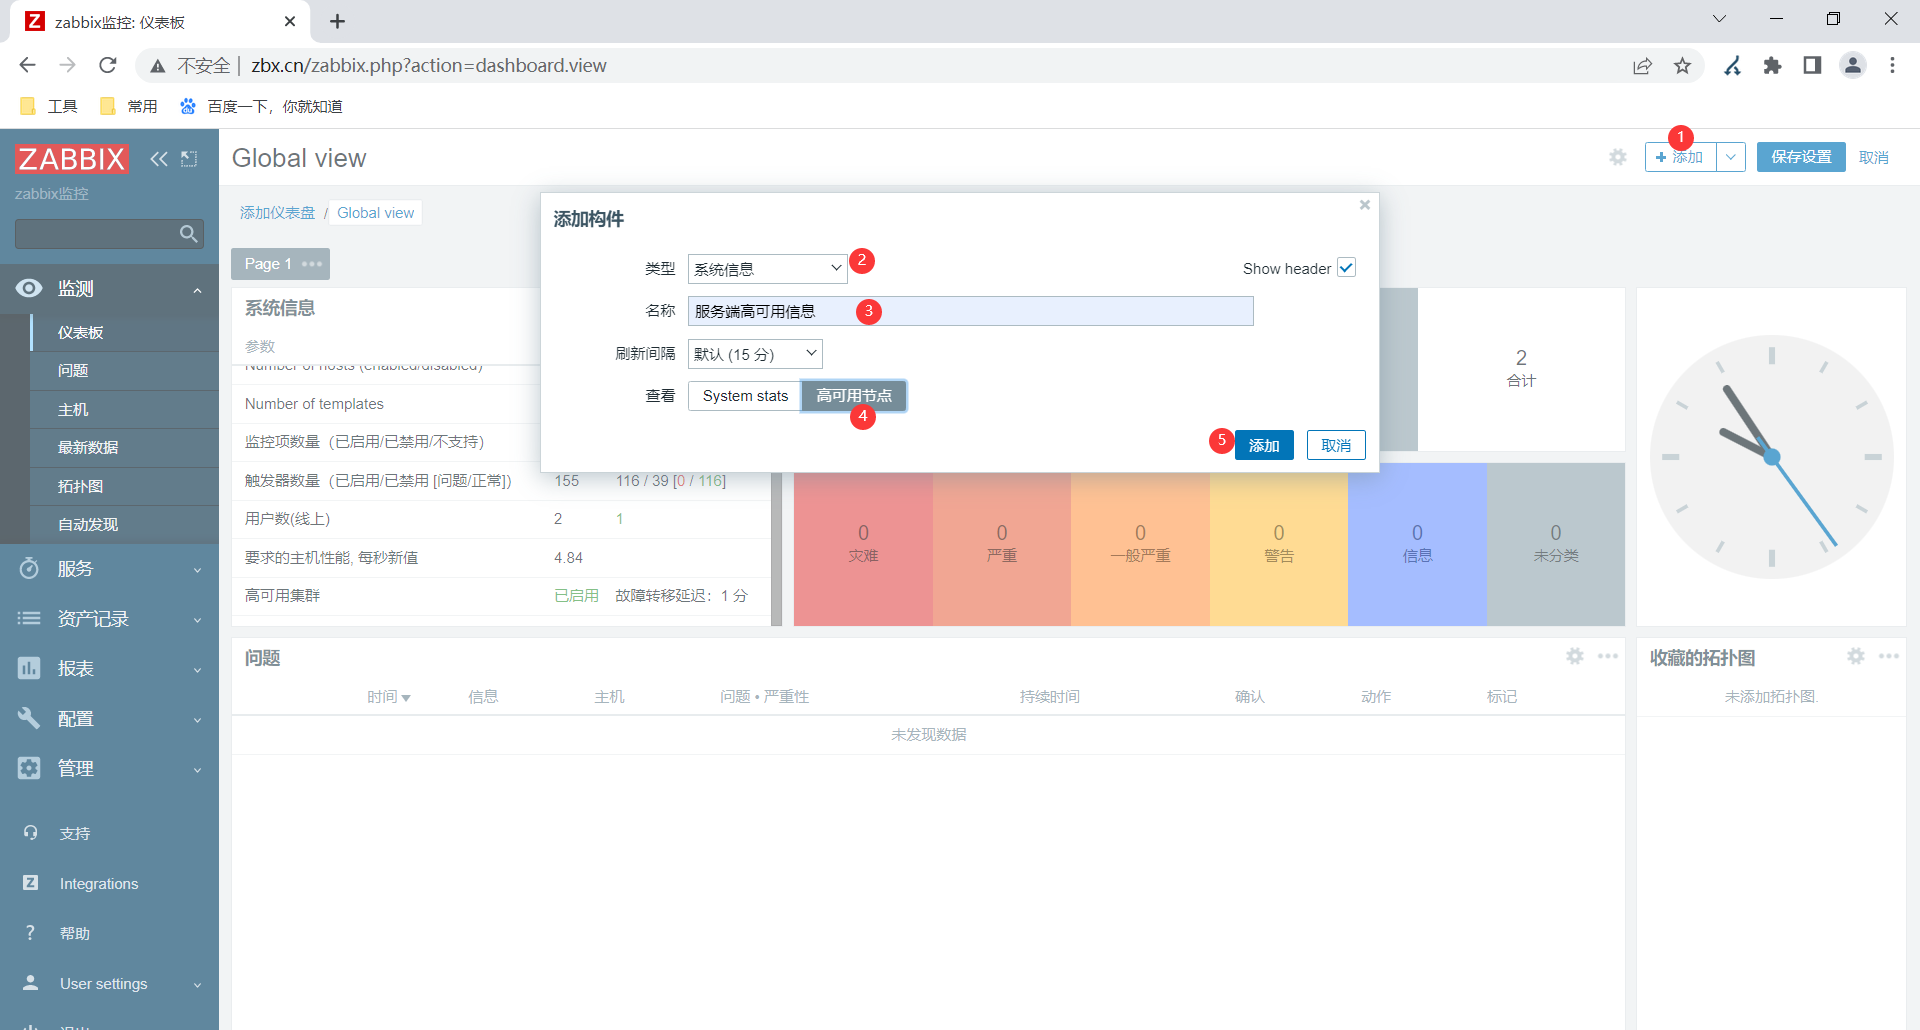Select the Page 1 dashboard tab
The height and width of the screenshot is (1030, 1920).
[268, 264]
